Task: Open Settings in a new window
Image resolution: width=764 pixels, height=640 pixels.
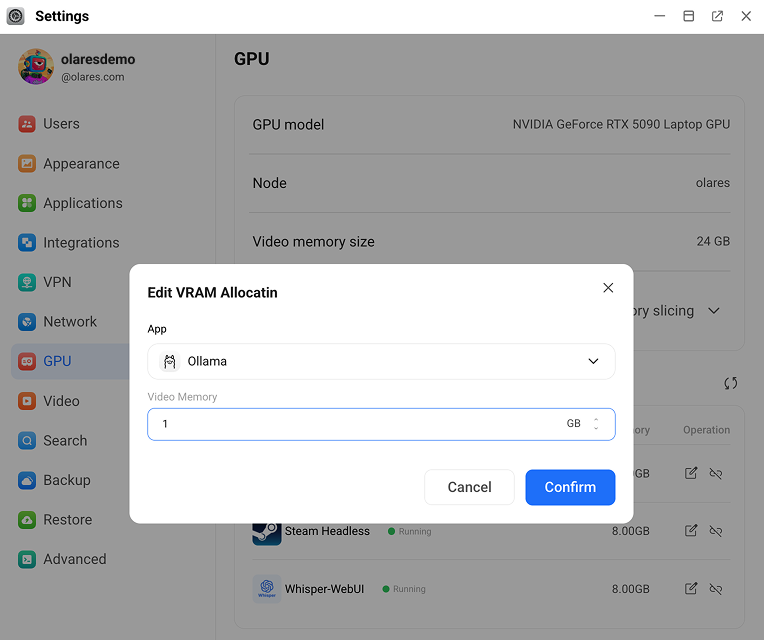Action: 717,16
